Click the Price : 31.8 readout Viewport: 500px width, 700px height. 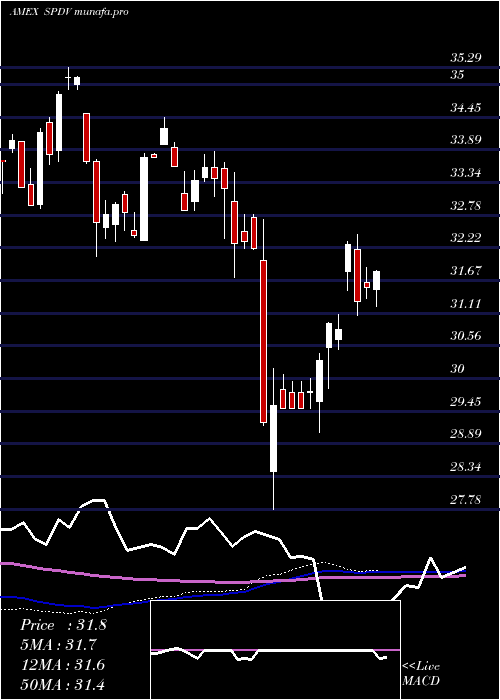63,625
